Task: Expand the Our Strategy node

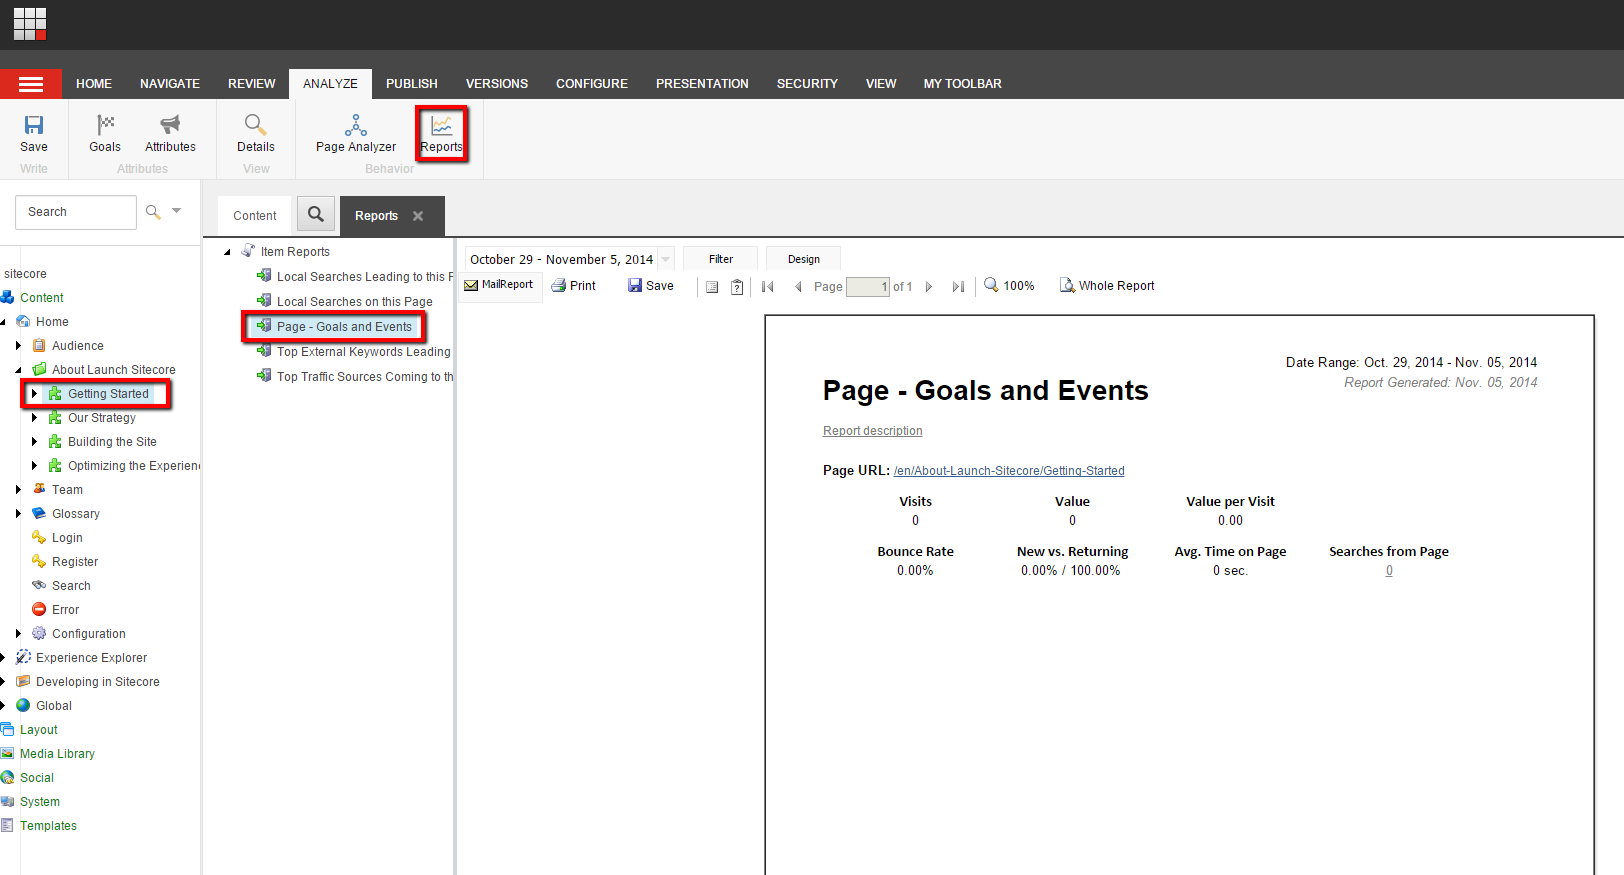Action: 34,418
